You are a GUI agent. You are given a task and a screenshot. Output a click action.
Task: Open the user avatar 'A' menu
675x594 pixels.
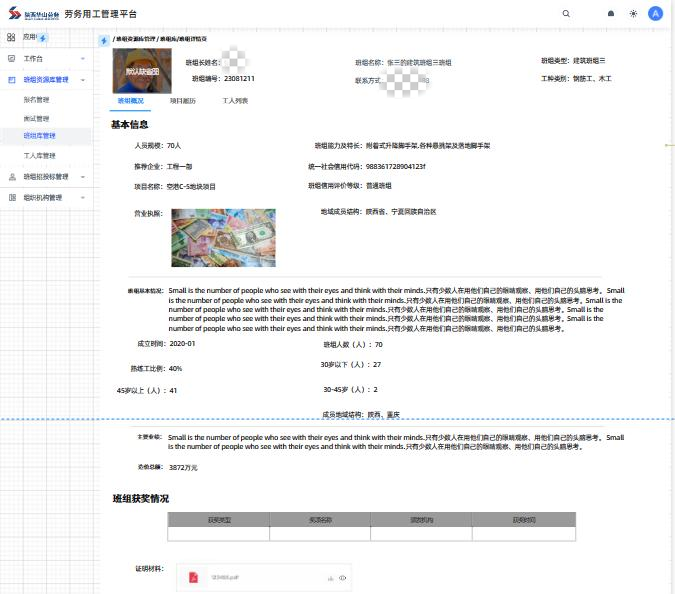tap(656, 14)
